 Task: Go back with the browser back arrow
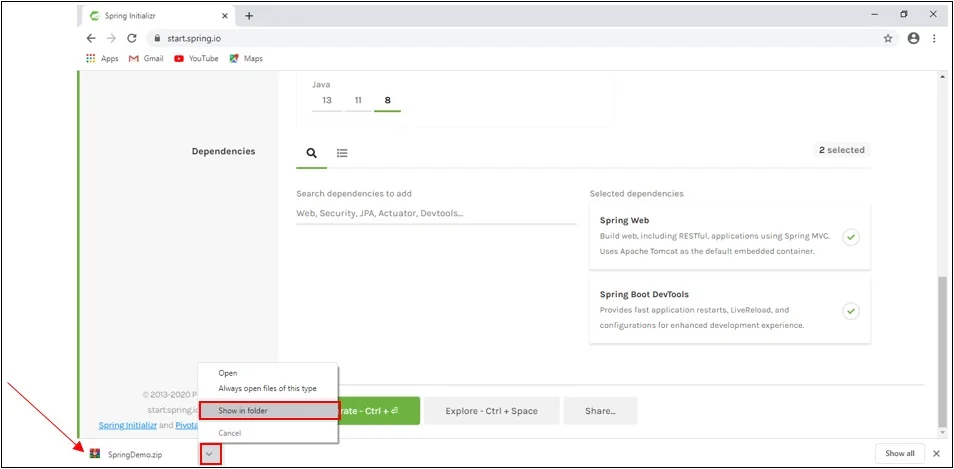pyautogui.click(x=91, y=38)
